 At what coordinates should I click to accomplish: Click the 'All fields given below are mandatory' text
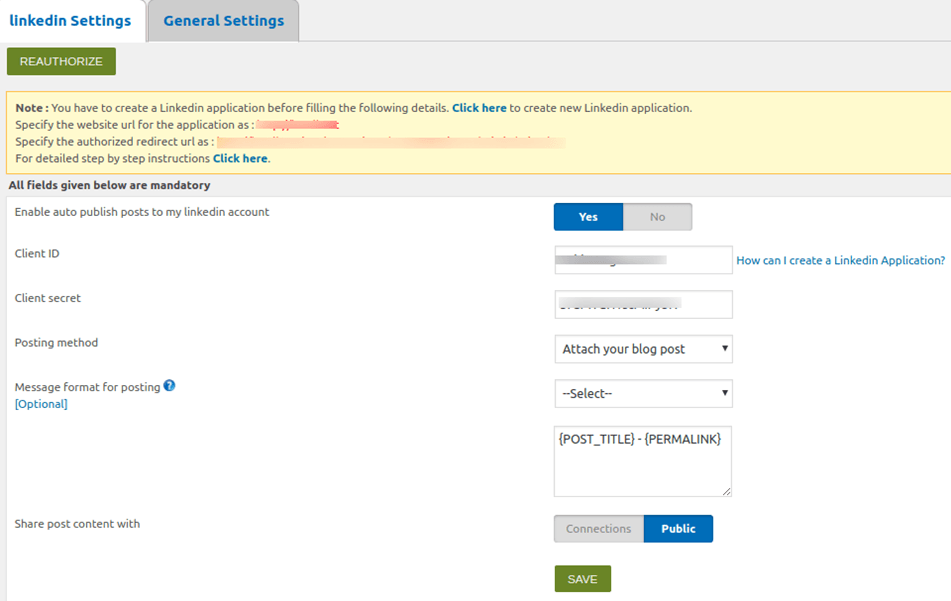click(x=109, y=185)
